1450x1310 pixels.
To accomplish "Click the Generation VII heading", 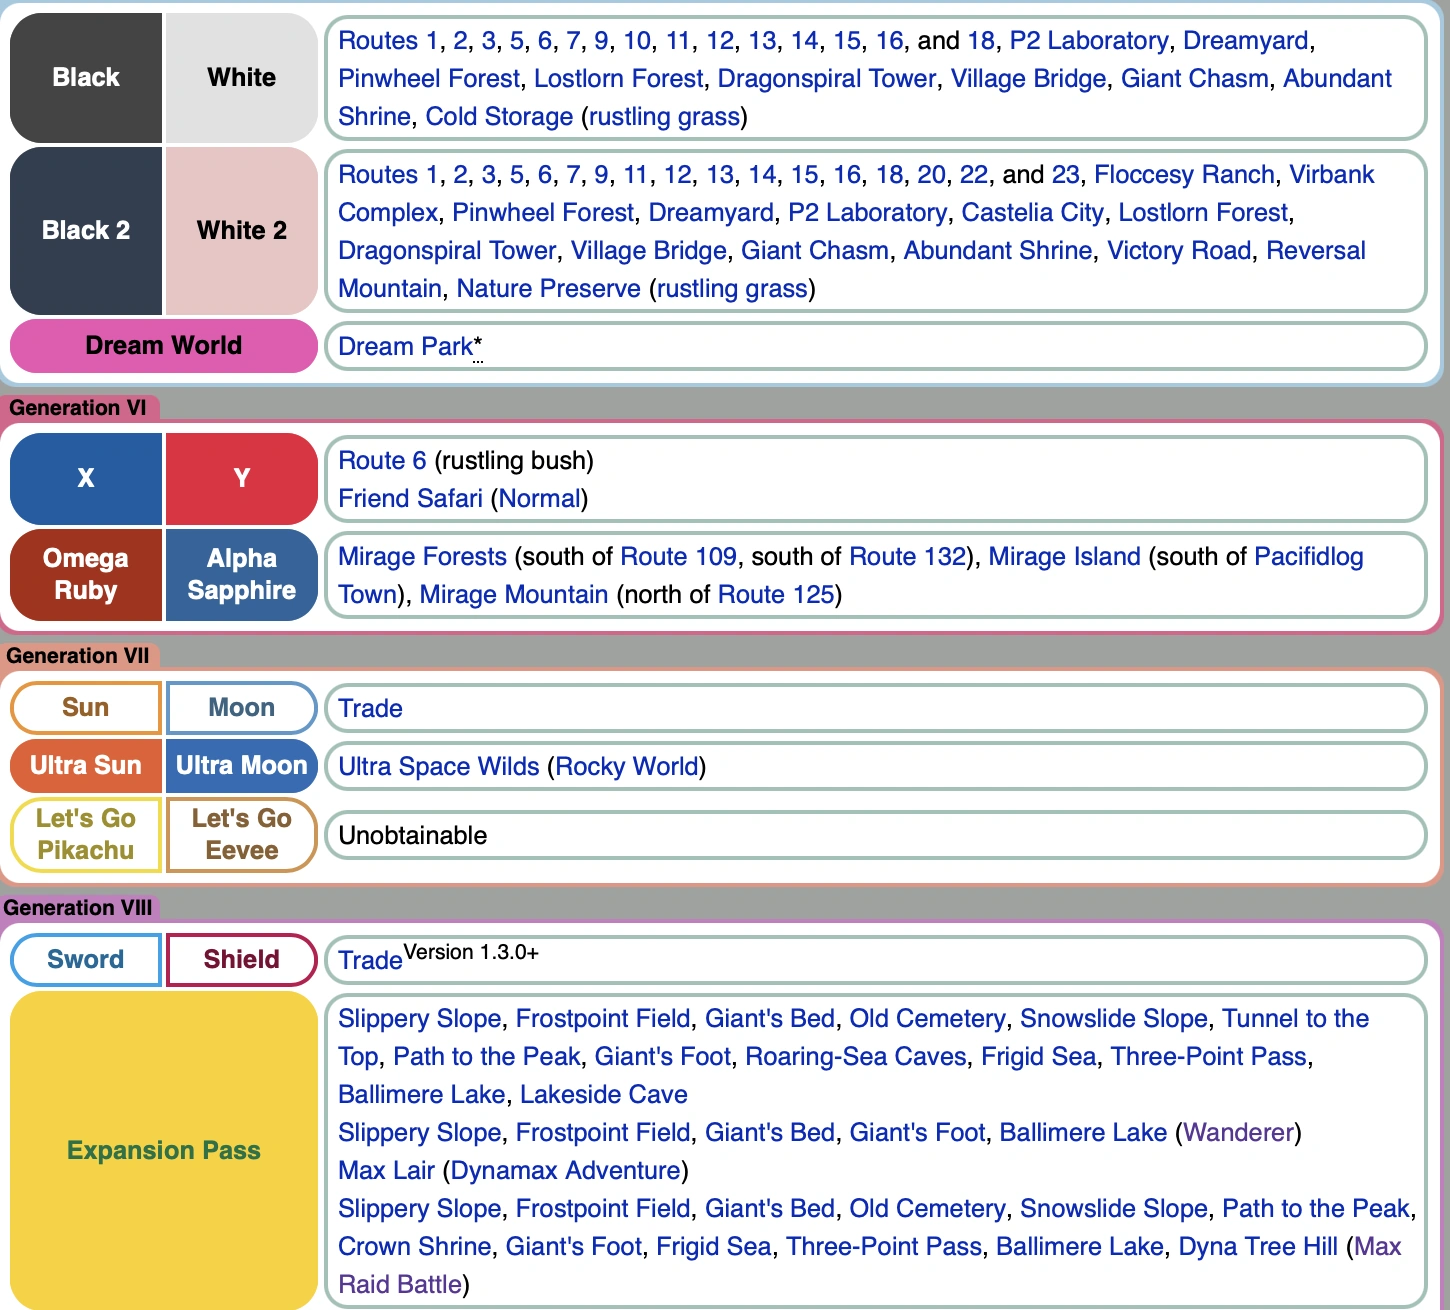I will click(x=78, y=656).
